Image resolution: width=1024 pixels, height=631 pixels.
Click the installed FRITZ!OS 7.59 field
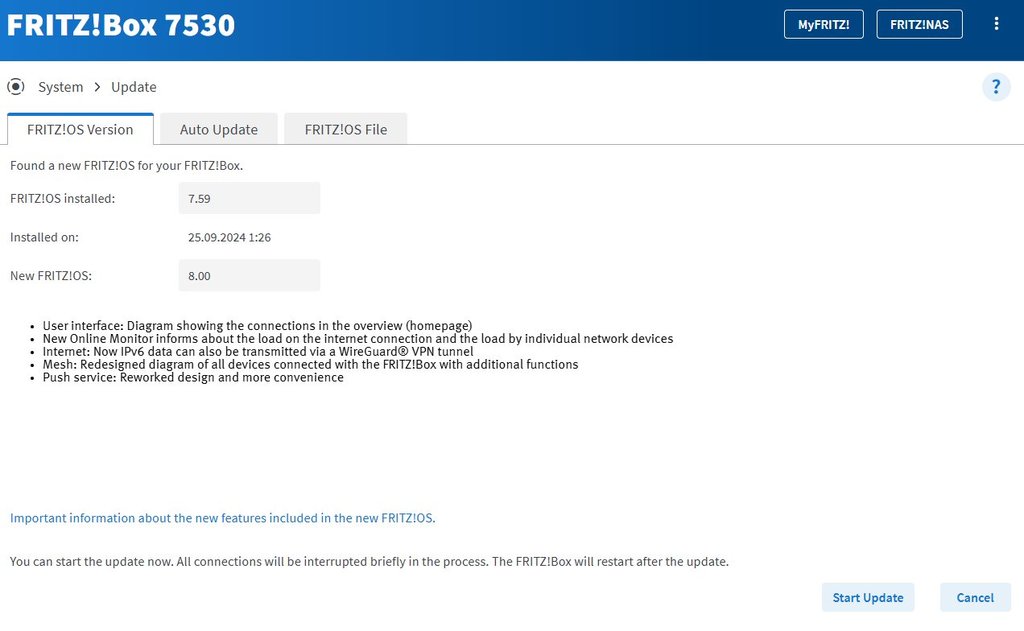tap(249, 199)
